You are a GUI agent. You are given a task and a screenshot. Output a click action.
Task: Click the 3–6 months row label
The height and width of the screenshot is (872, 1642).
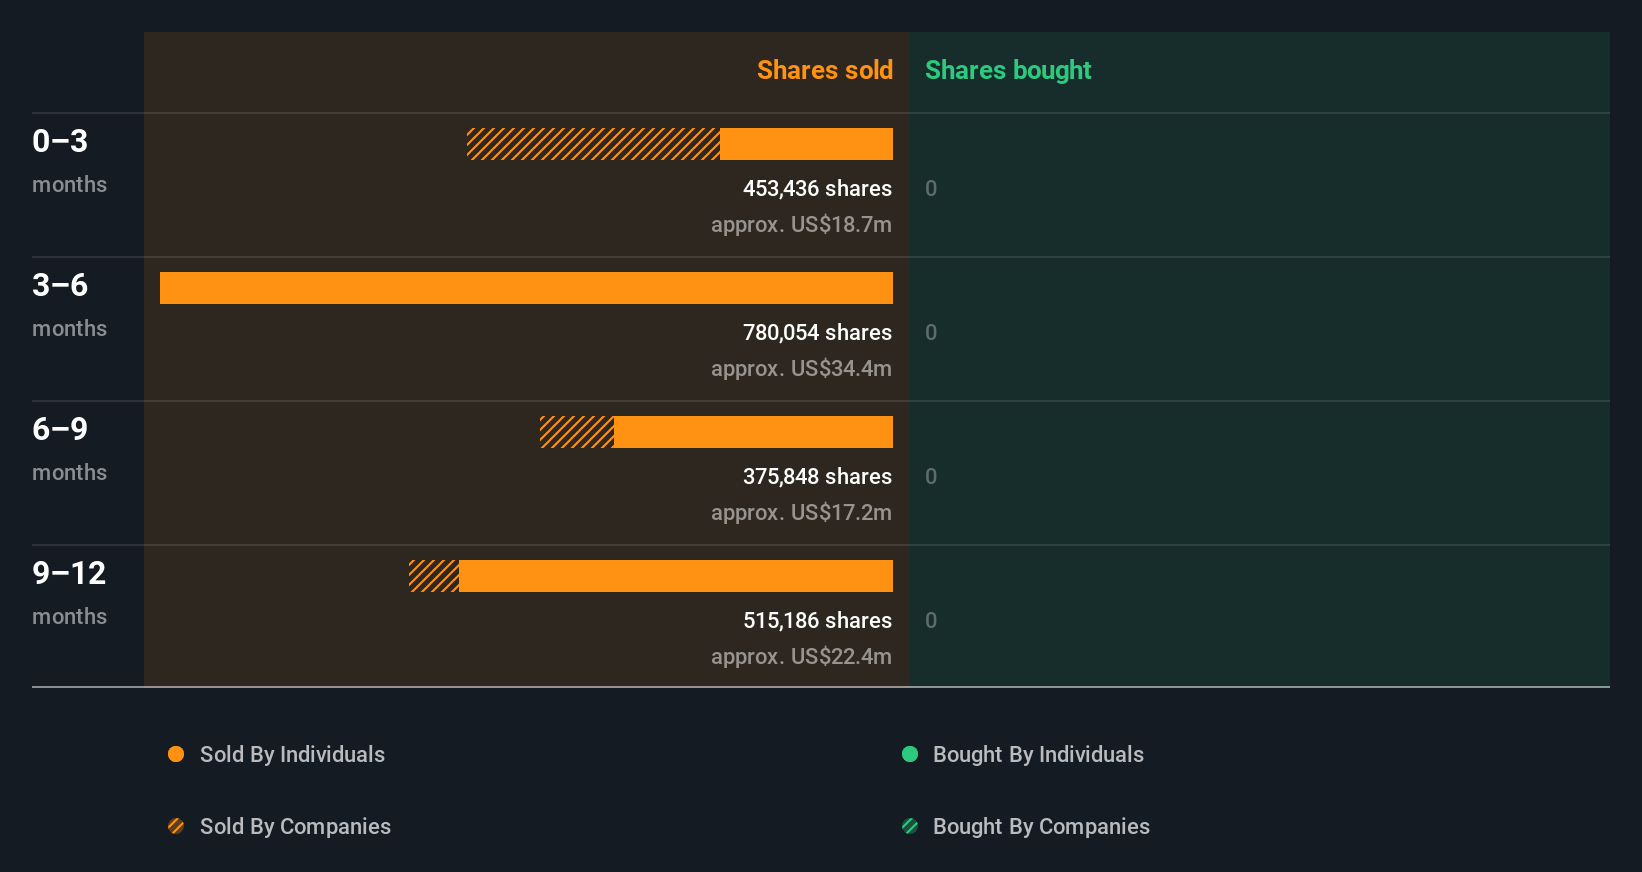[69, 305]
